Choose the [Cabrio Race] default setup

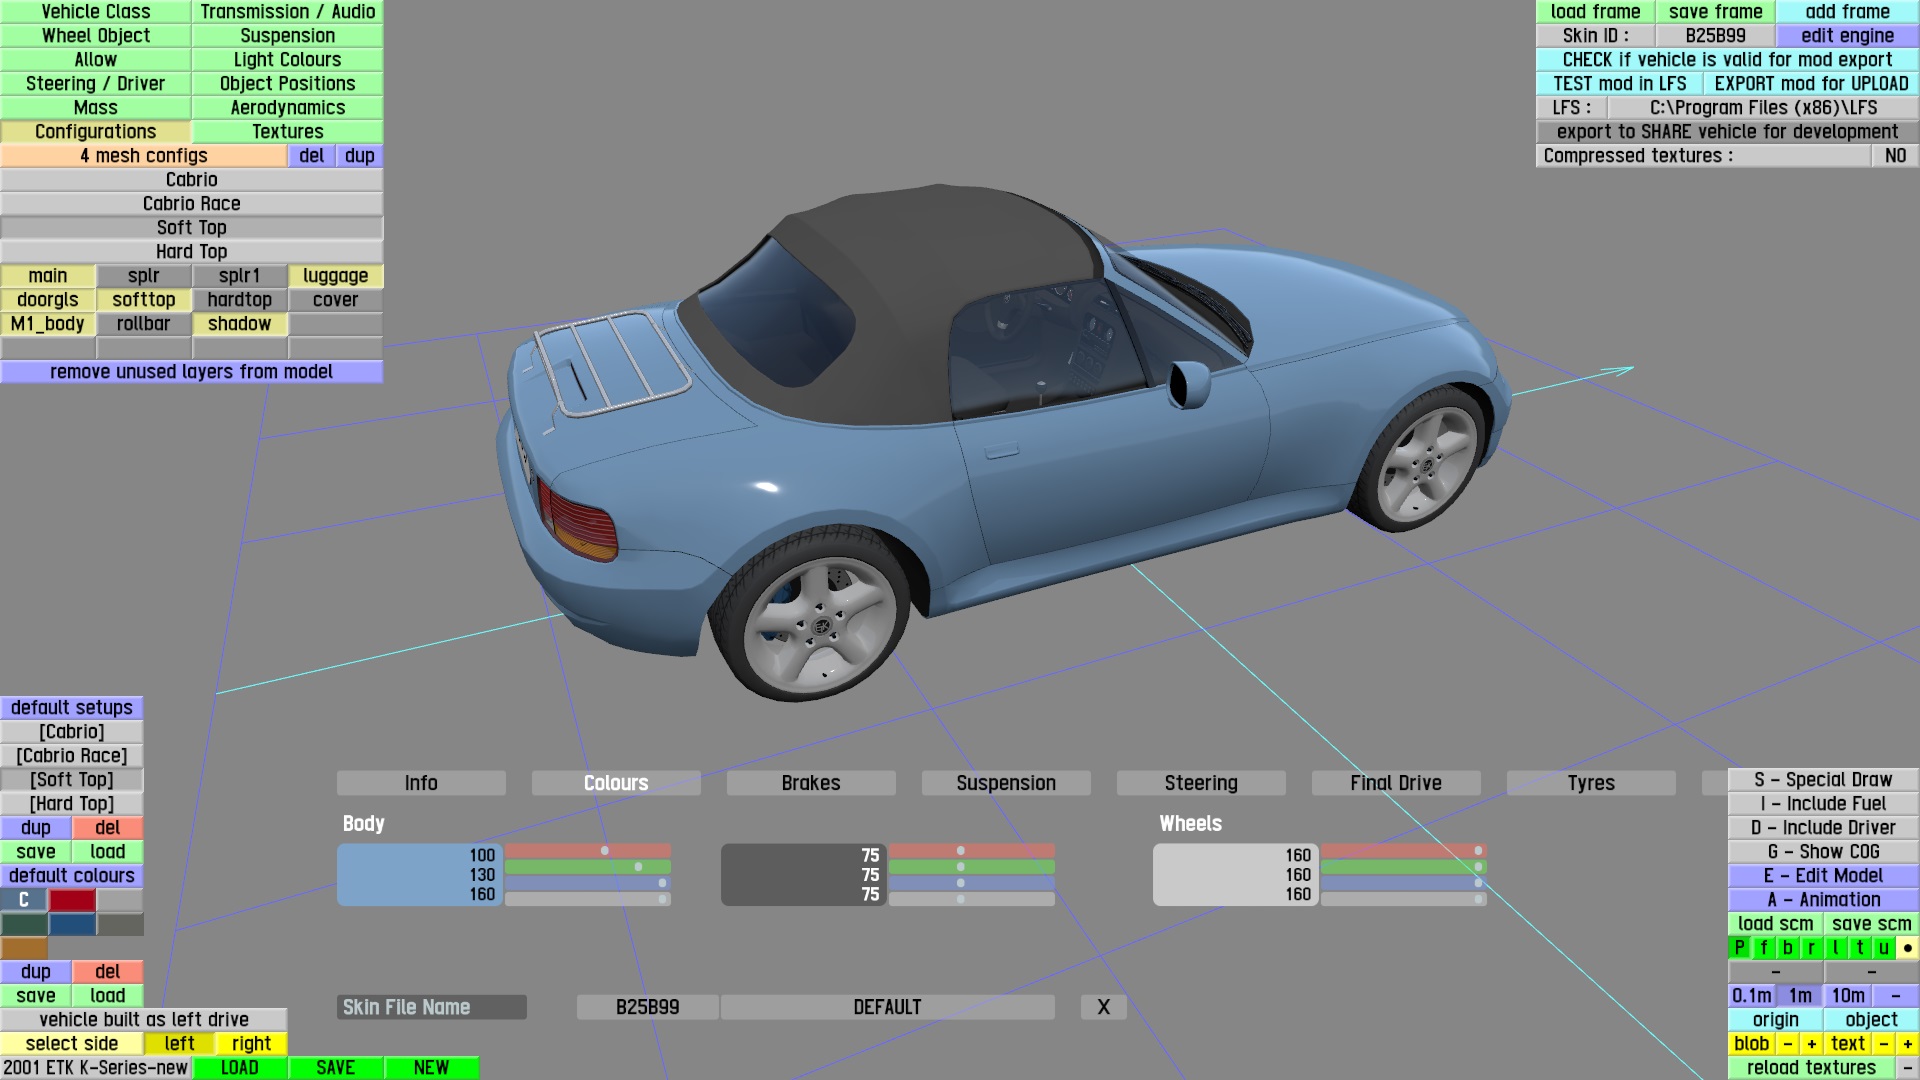72,756
